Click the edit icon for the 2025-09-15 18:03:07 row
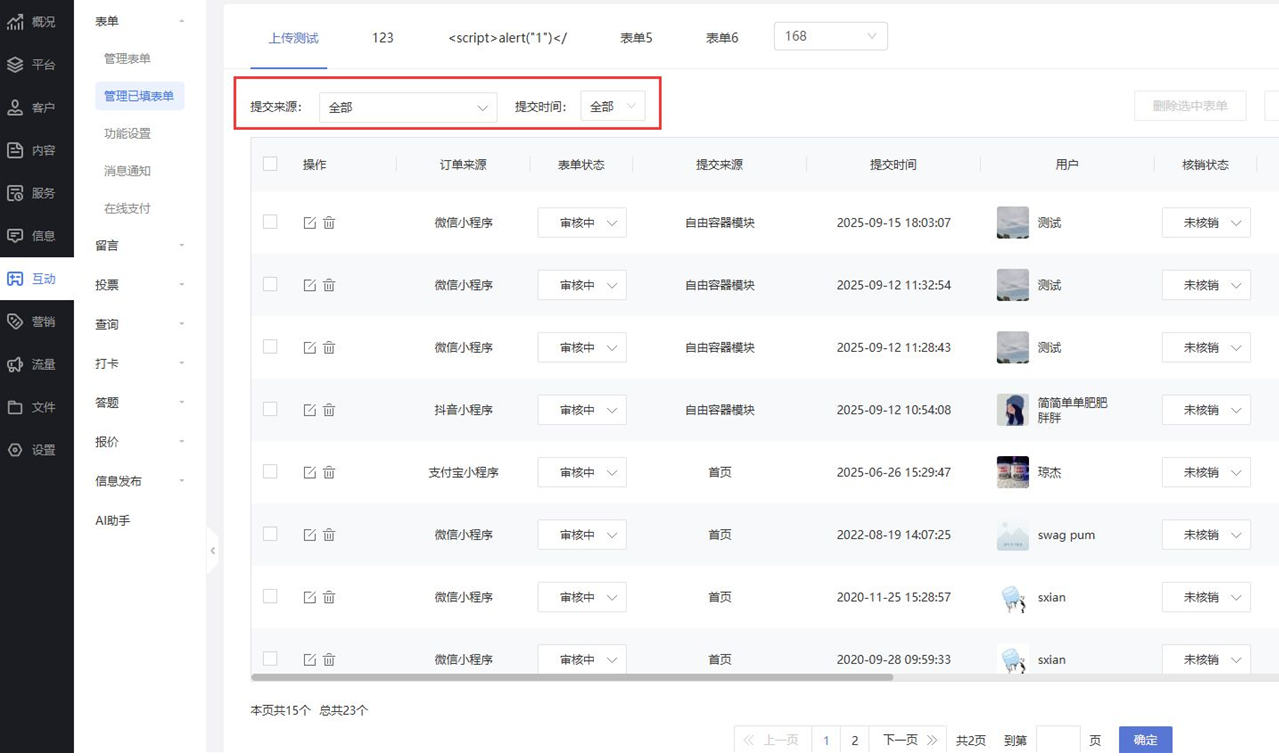This screenshot has height=756, width=1279. 309,223
